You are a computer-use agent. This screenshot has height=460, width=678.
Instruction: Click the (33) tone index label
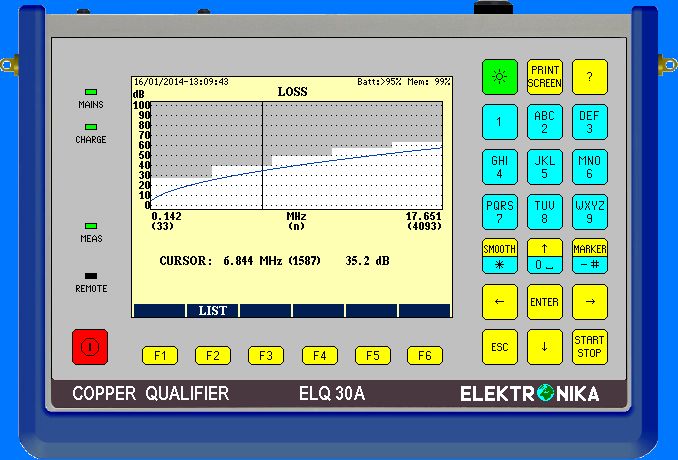pos(163,226)
